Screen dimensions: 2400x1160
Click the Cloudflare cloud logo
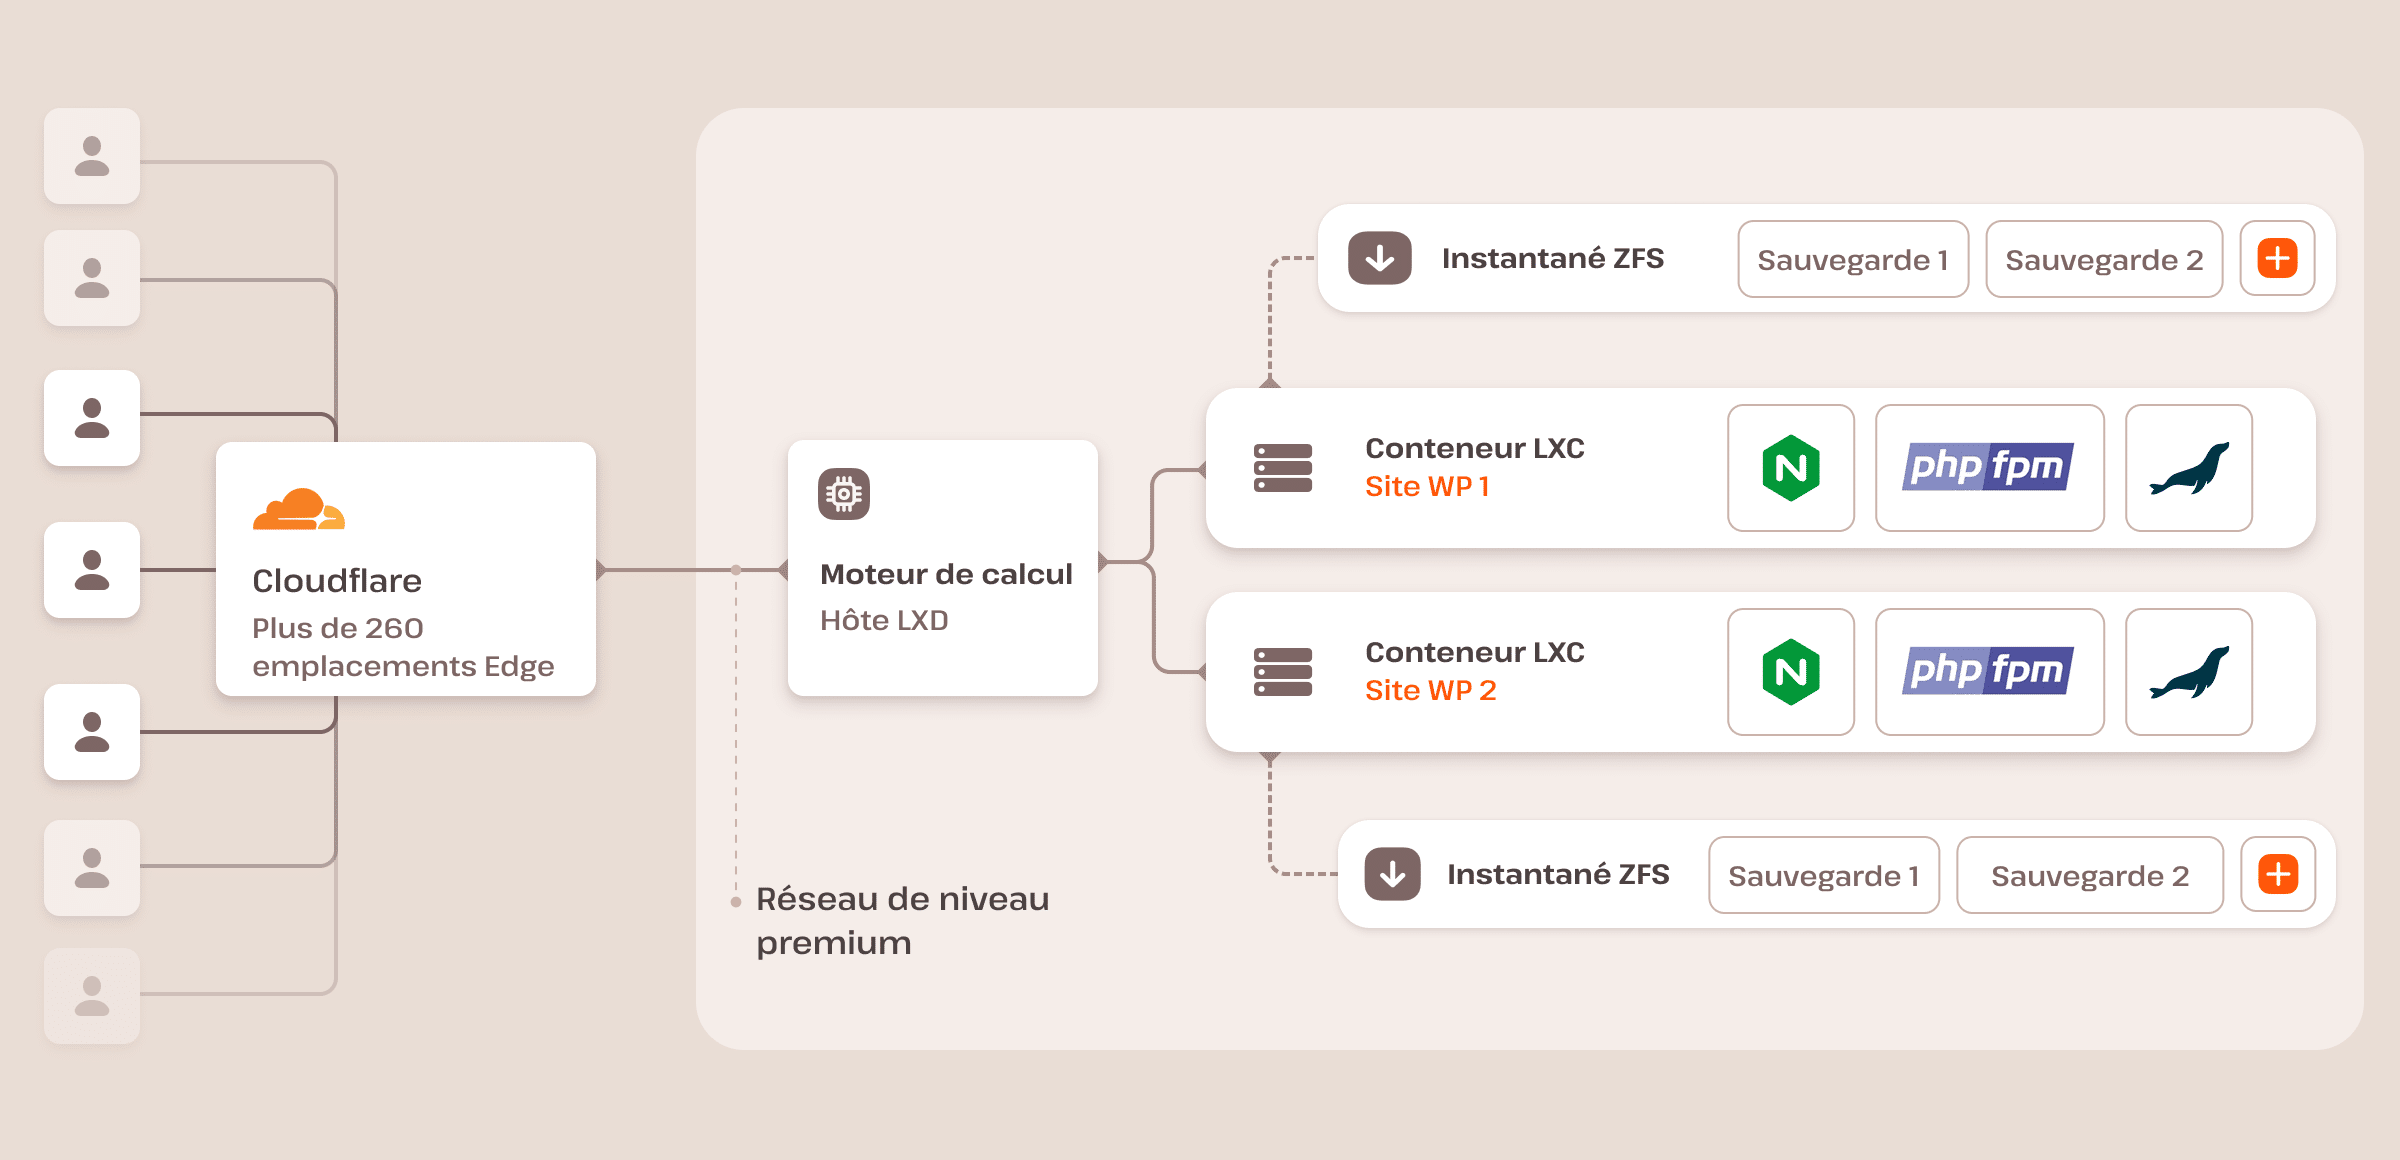298,510
